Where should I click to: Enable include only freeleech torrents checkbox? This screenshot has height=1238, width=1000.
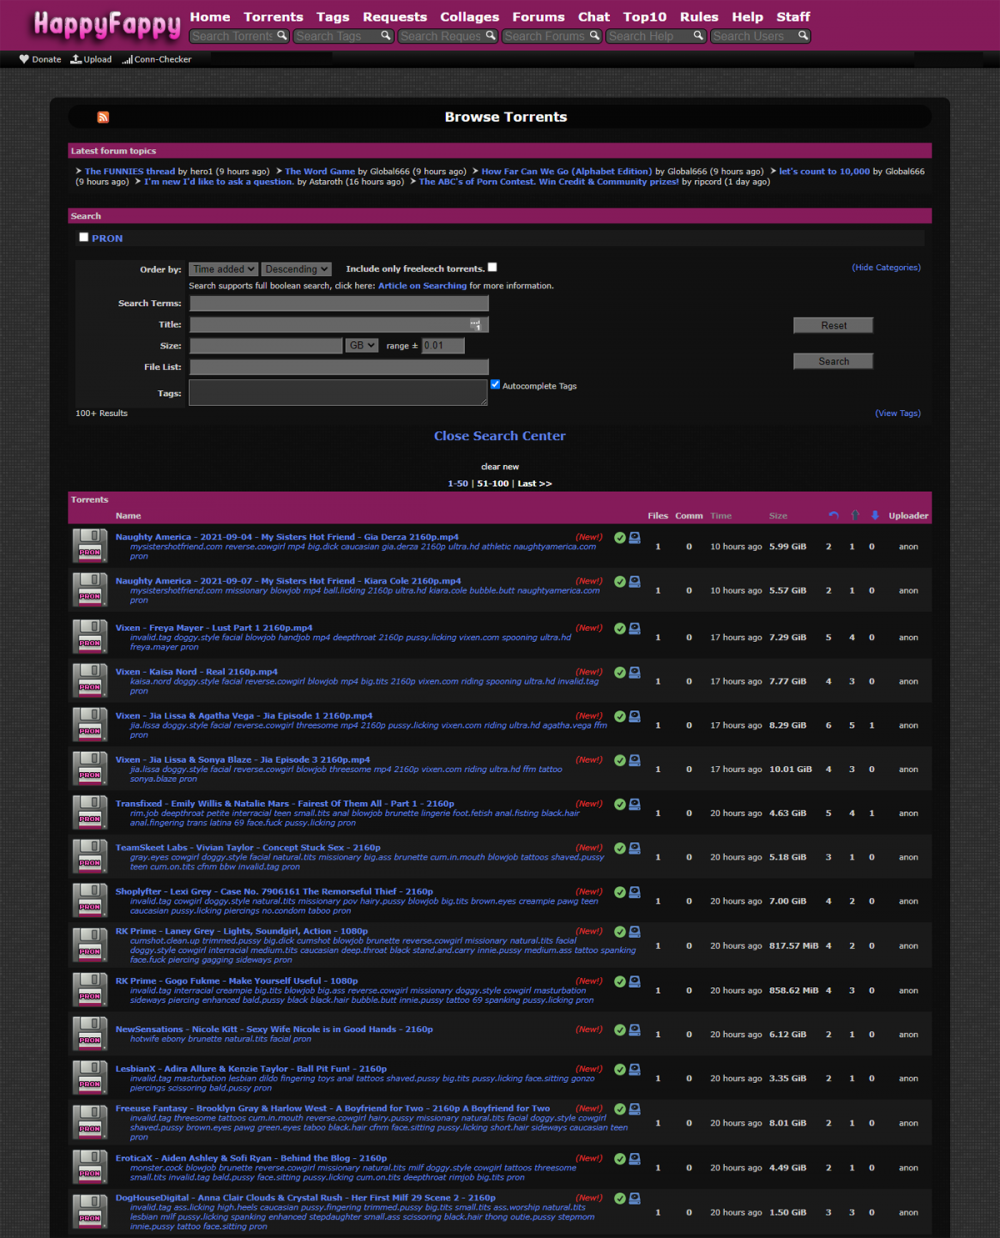coord(492,268)
